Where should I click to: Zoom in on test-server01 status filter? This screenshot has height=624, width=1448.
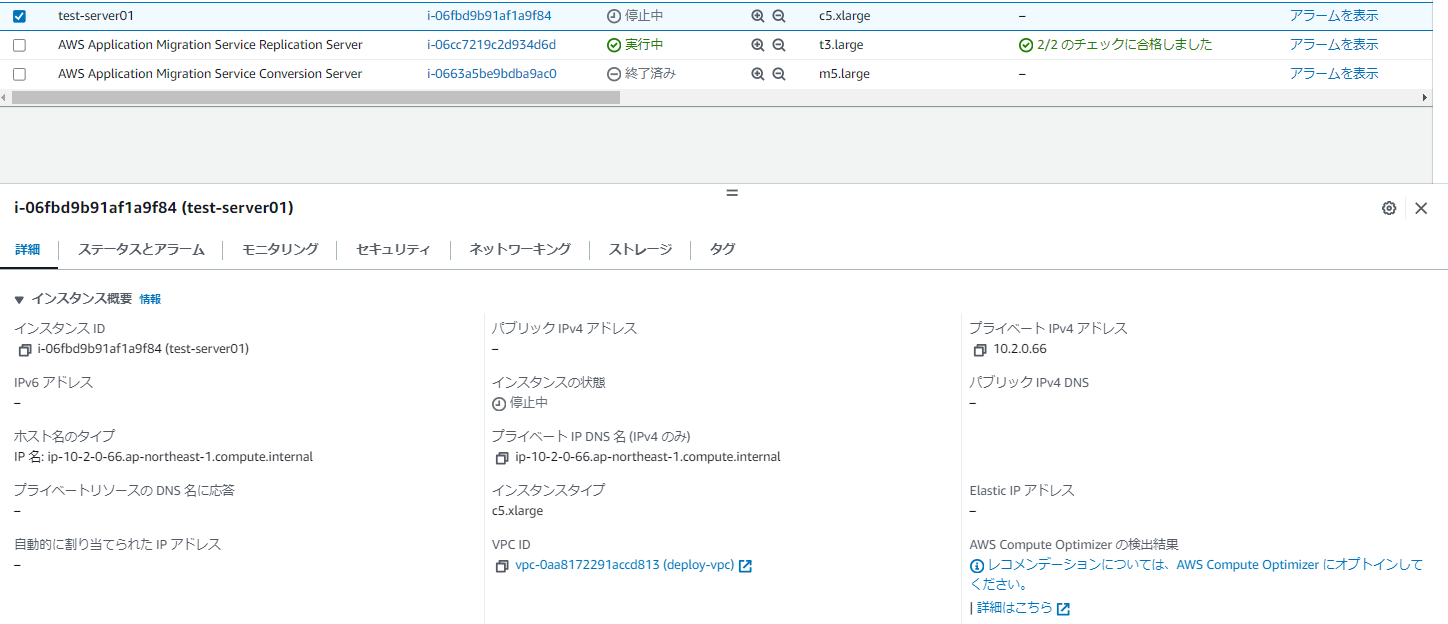tap(758, 16)
